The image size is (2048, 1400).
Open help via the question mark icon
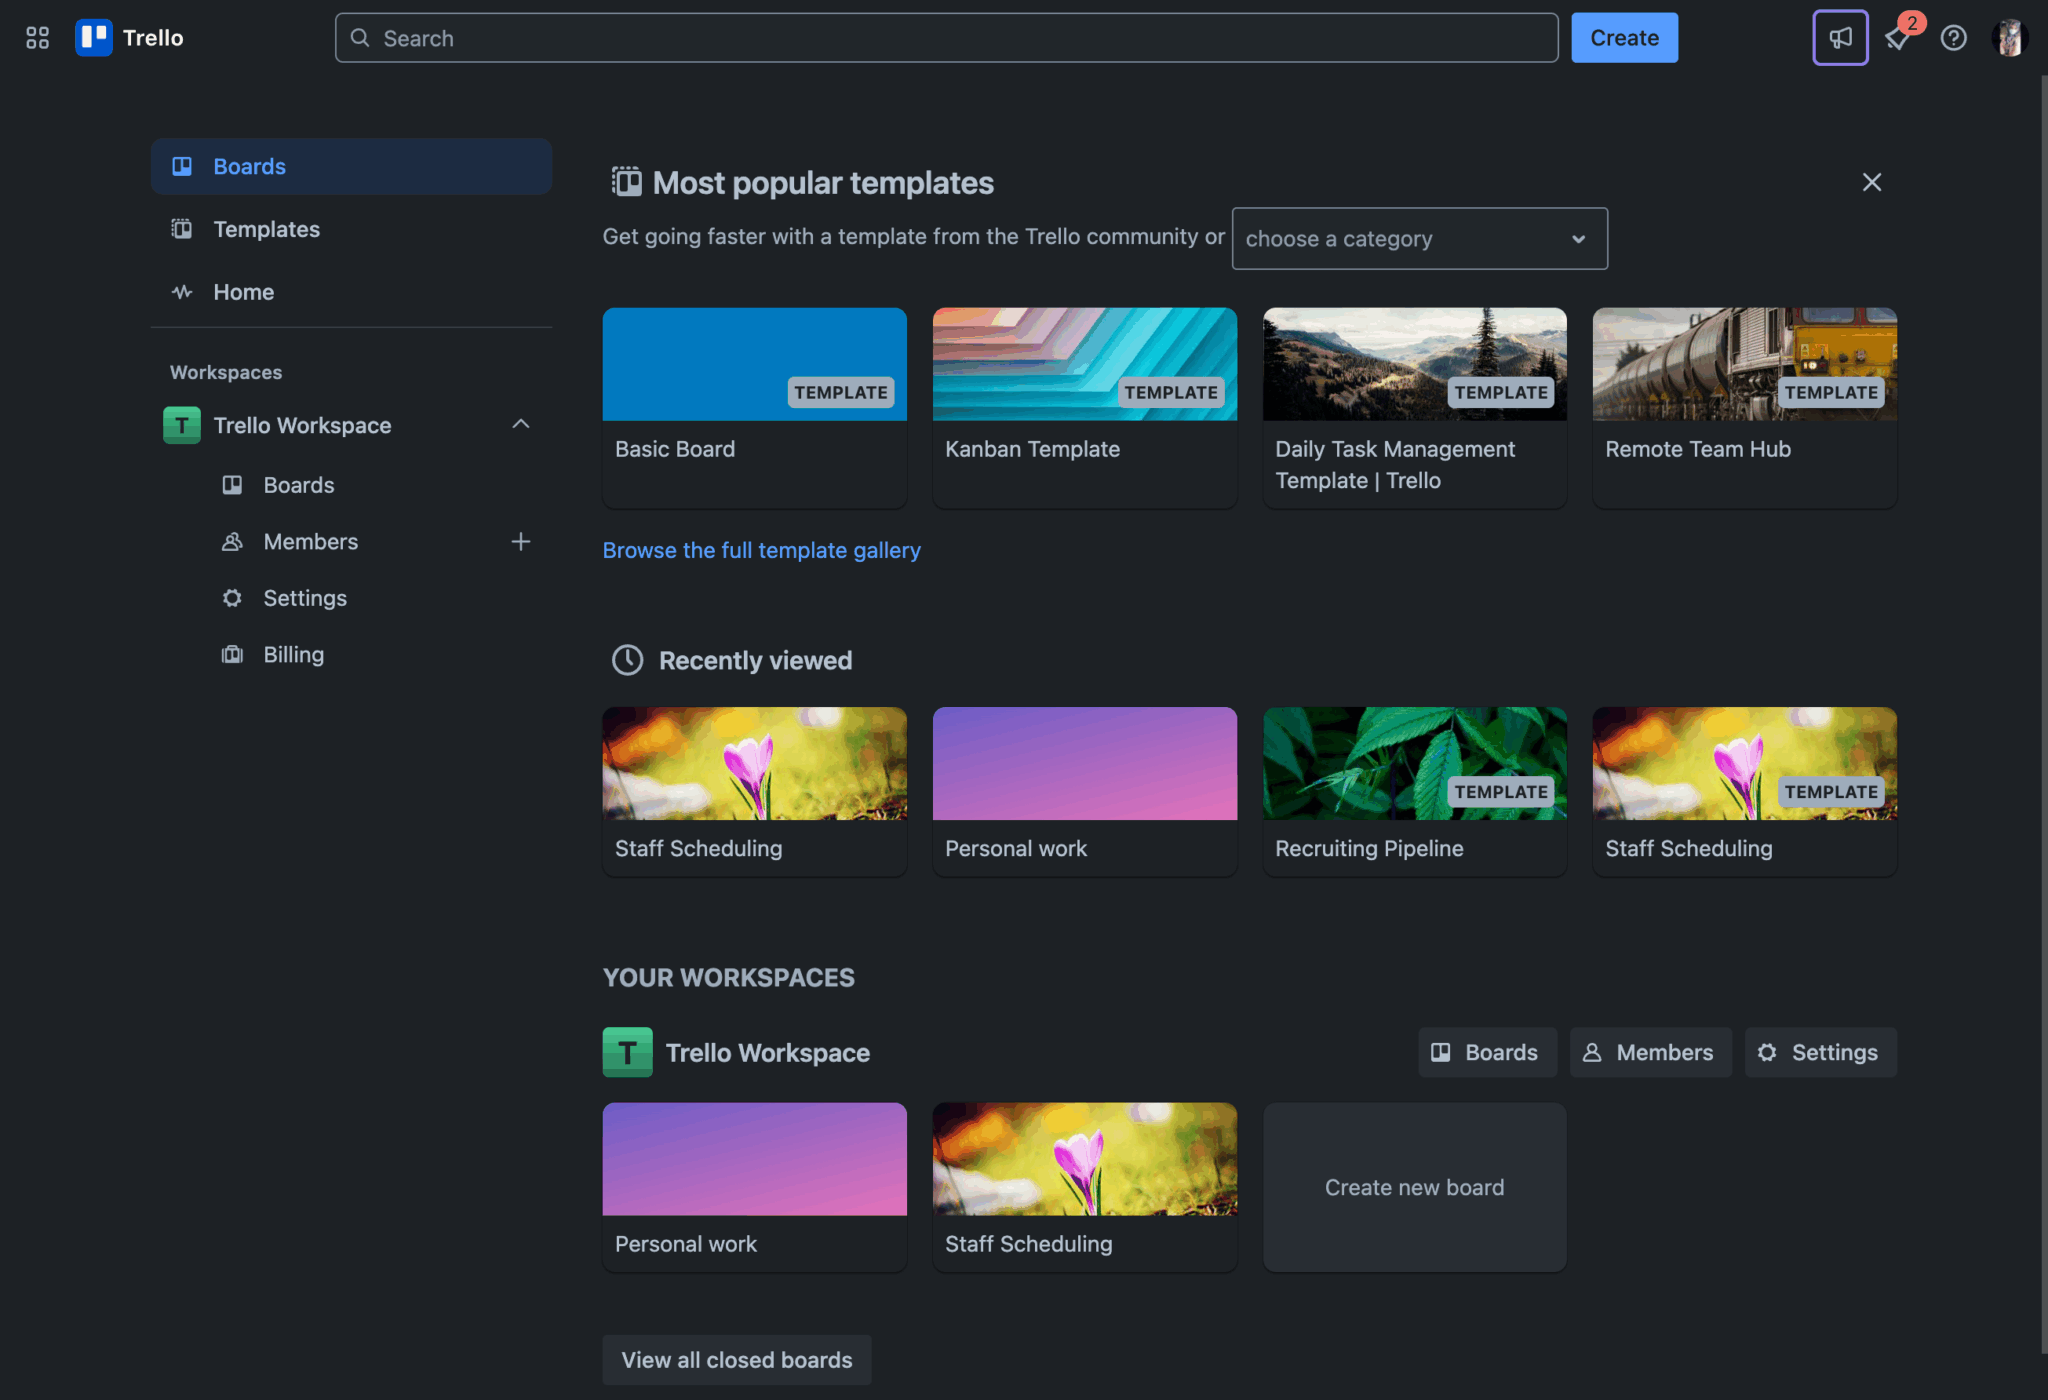1953,37
